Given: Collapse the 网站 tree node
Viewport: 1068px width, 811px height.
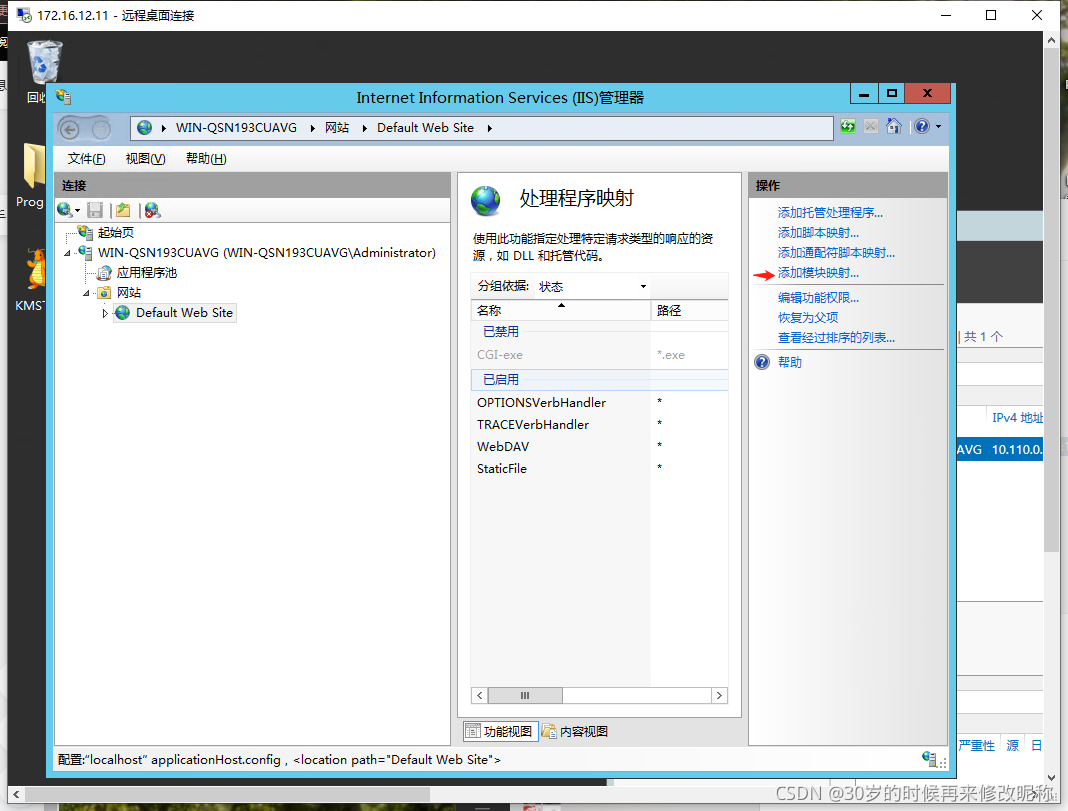Looking at the screenshot, I should (86, 293).
